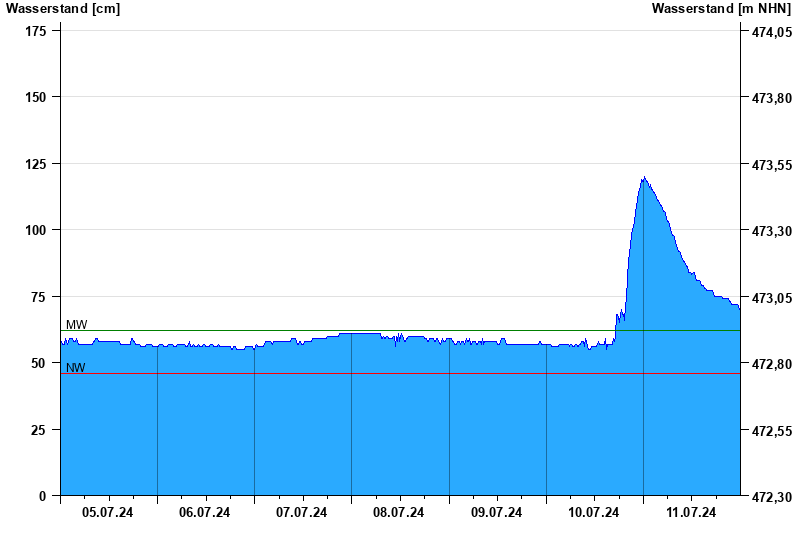Screen dimensions: 800x550
Task: Click the 06.07.24 date label
Action: 205,512
